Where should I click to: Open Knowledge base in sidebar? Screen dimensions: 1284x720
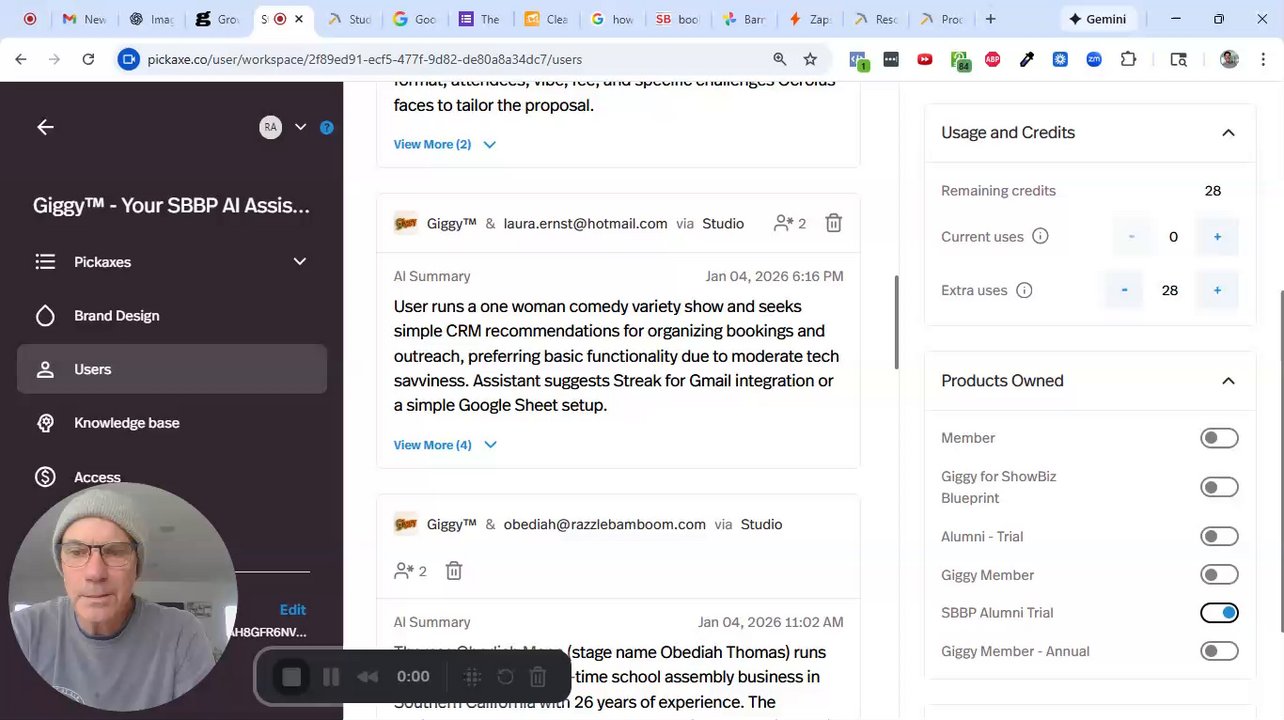(172, 423)
